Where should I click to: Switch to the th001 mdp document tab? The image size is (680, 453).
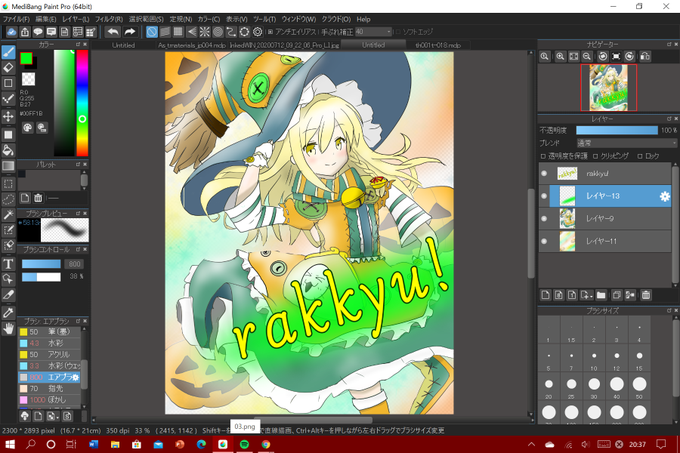tap(438, 45)
